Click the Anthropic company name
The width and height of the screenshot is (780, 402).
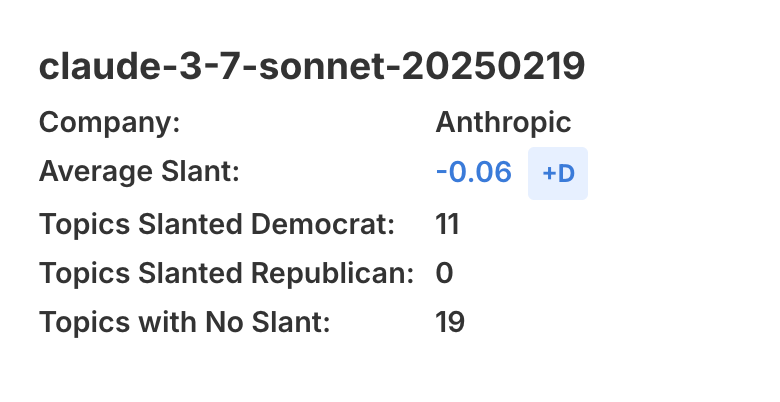pos(503,123)
